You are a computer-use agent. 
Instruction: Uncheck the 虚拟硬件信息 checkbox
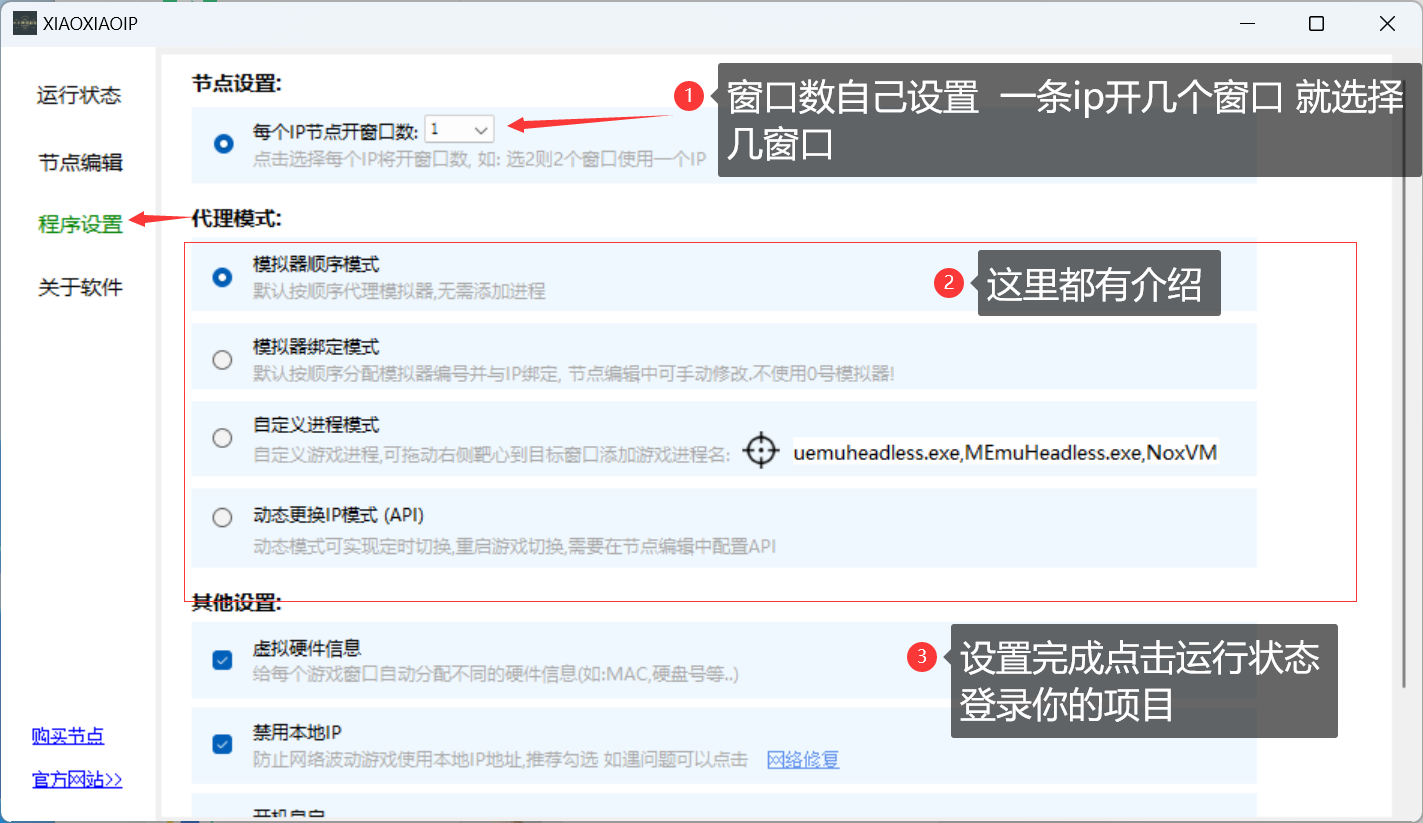[223, 660]
